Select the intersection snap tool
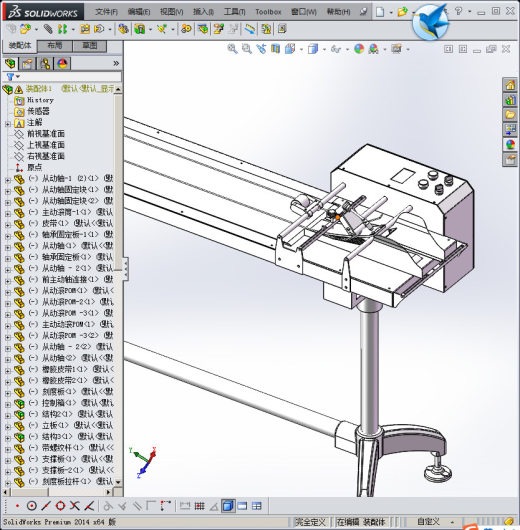Image resolution: width=520 pixels, height=530 pixels. pos(74,506)
